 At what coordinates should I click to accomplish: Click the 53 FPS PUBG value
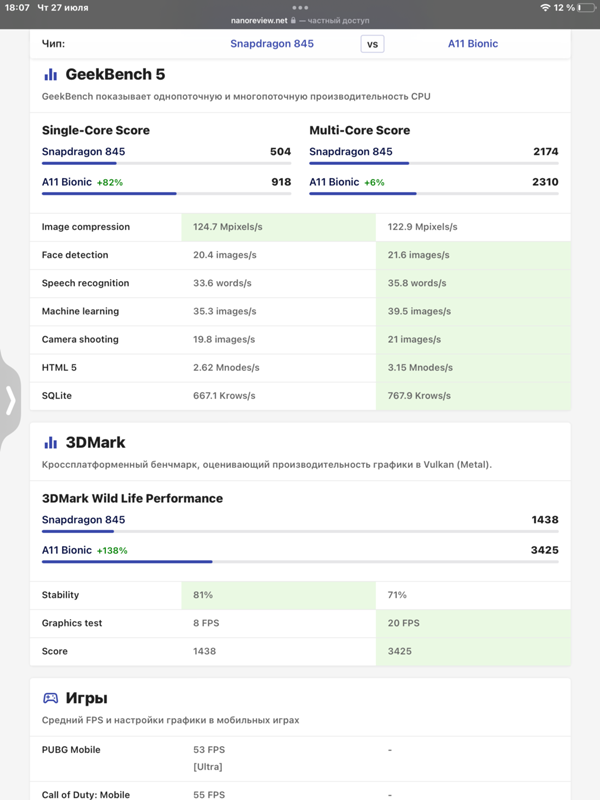click(x=209, y=749)
